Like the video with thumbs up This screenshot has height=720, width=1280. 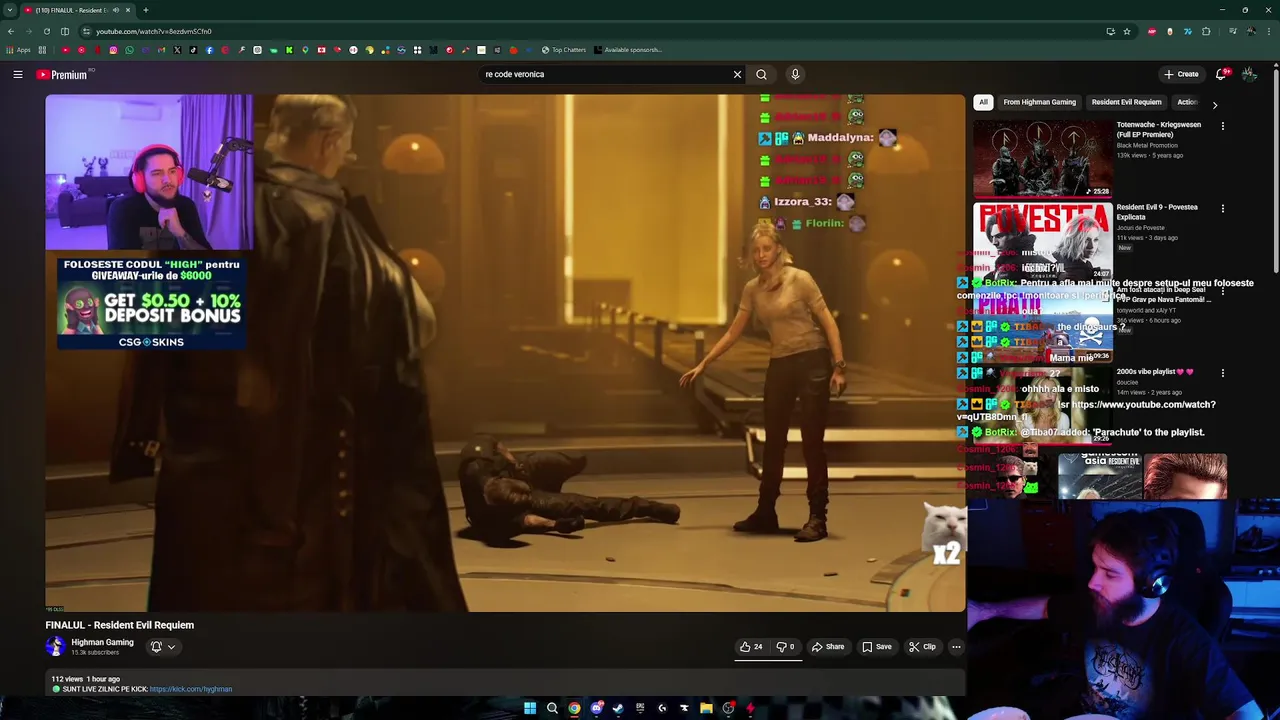(751, 647)
